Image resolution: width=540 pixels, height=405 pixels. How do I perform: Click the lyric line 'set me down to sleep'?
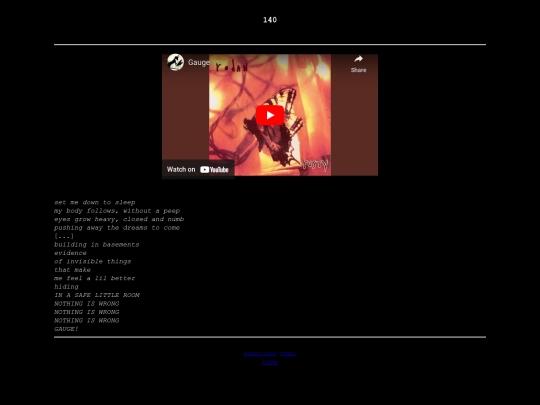coord(95,202)
